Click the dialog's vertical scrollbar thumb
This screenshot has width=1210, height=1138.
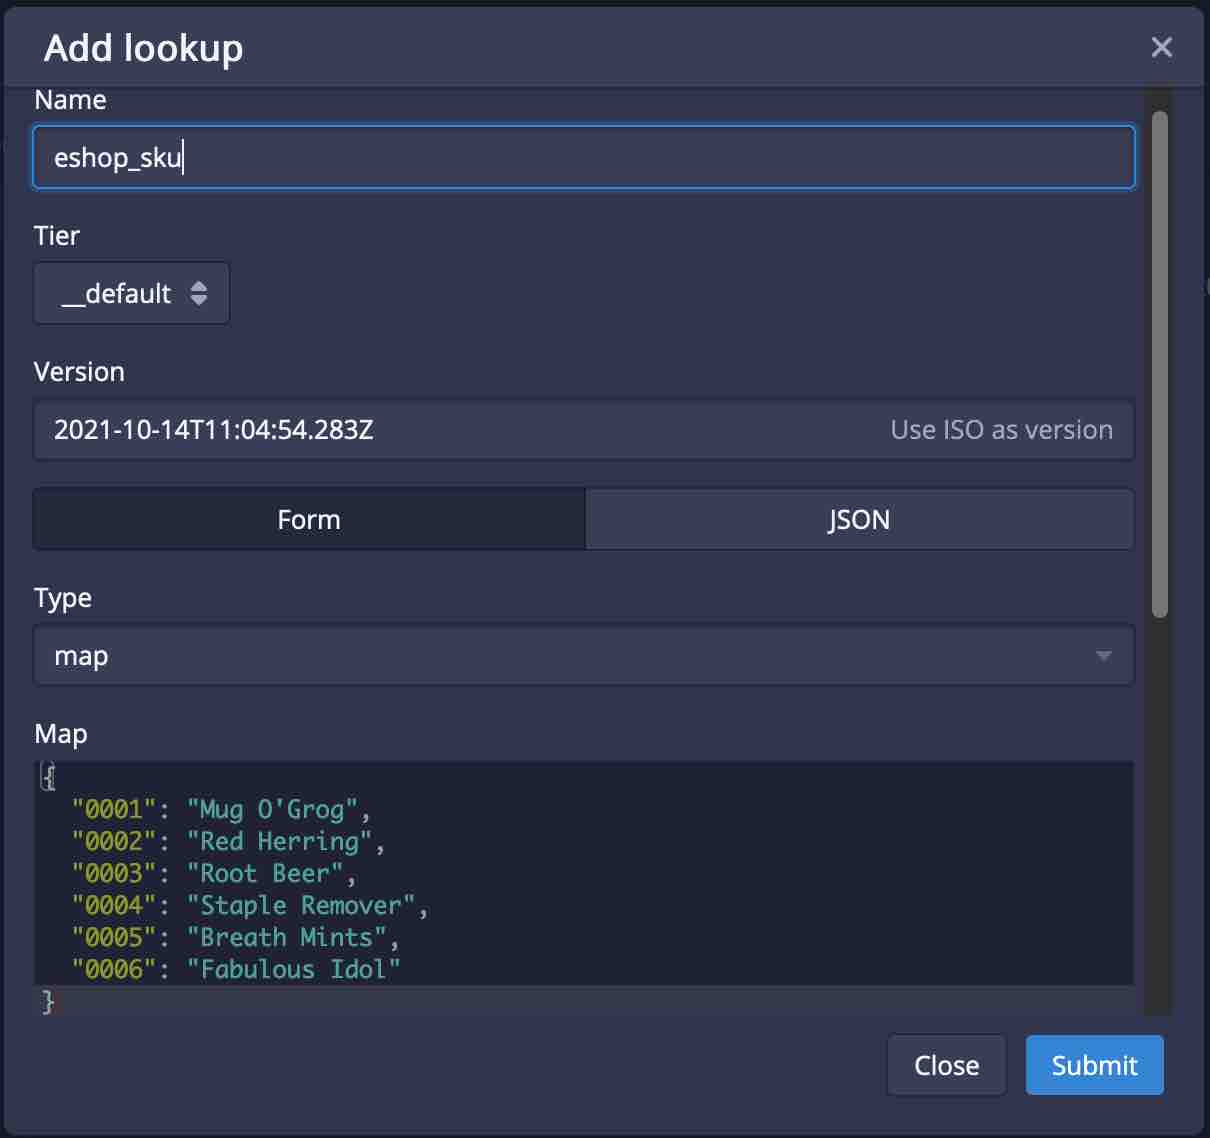pos(1159,365)
